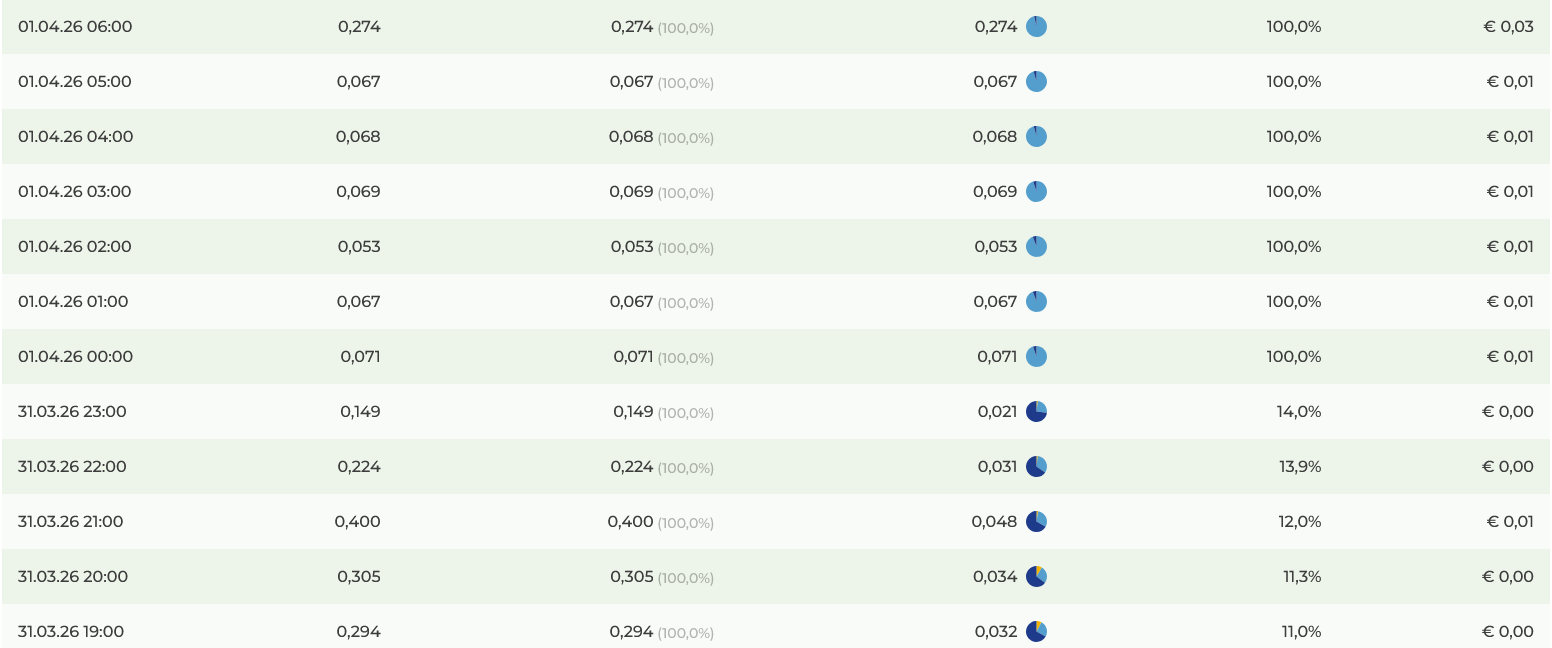
Task: Click the pie chart in the 01.04.26 05:00 row
Action: 1036,82
